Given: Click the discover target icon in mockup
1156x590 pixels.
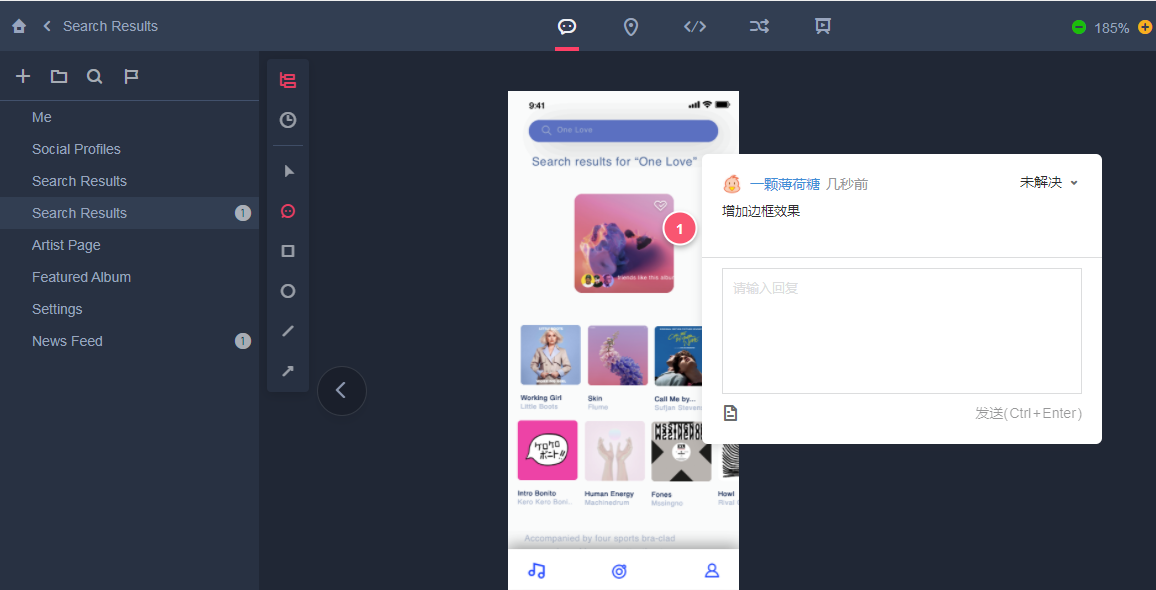Looking at the screenshot, I should tap(619, 572).
